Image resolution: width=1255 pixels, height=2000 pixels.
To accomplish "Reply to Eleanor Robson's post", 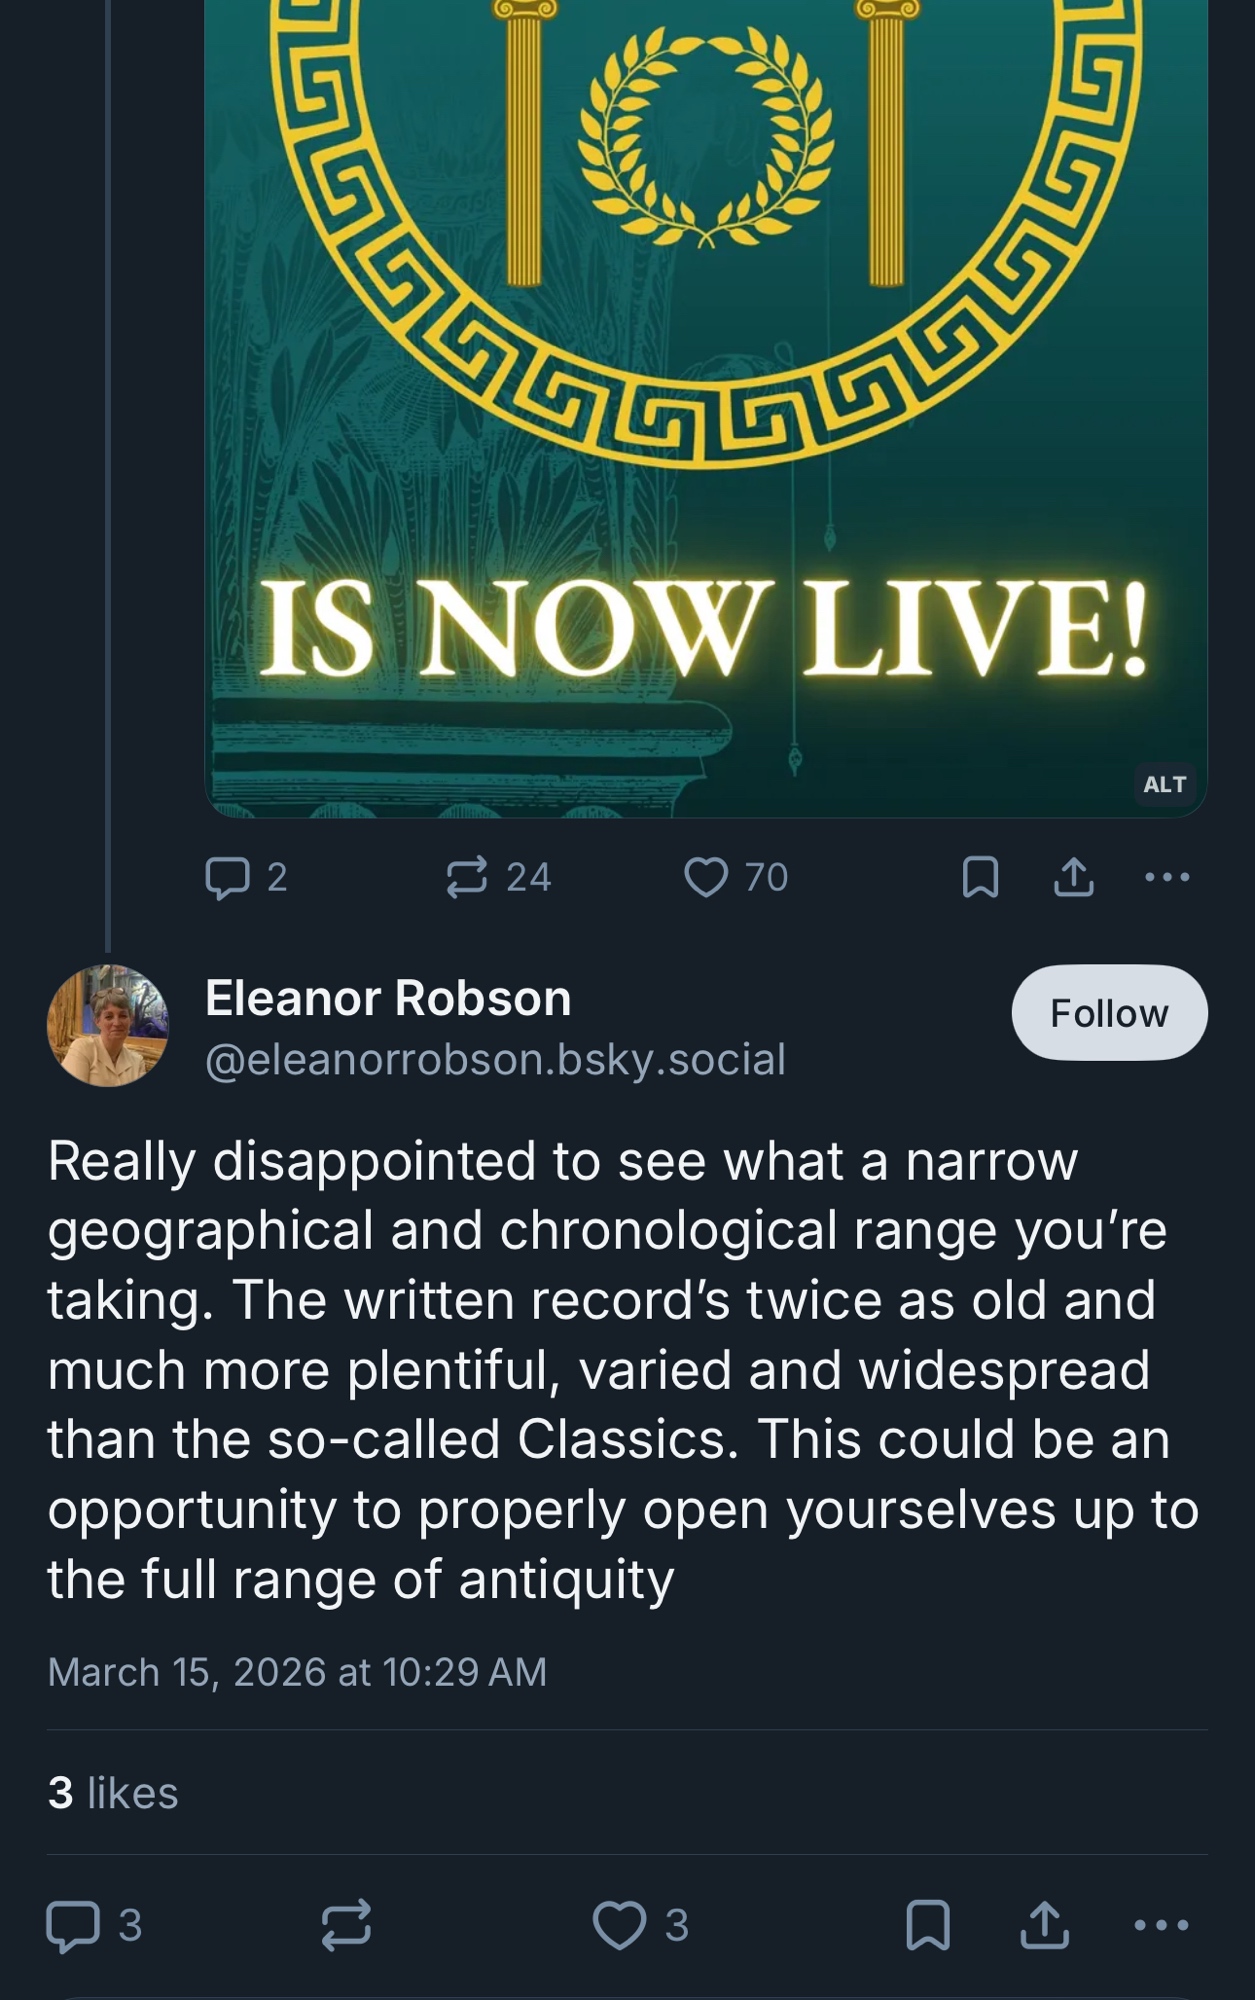I will 74,1926.
